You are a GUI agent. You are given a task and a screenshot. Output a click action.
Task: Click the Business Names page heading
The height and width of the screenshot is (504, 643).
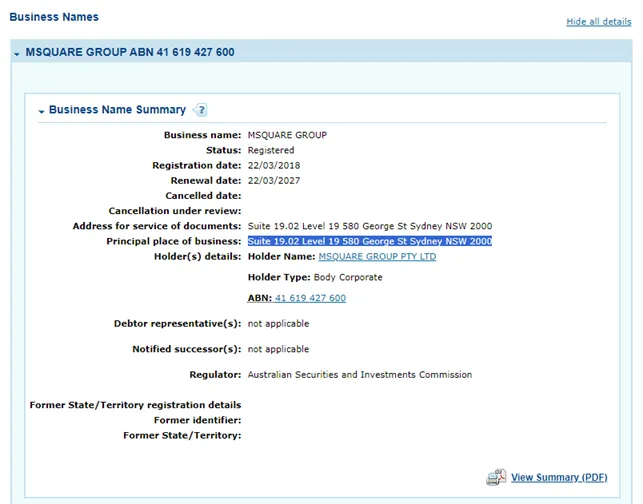click(x=54, y=17)
